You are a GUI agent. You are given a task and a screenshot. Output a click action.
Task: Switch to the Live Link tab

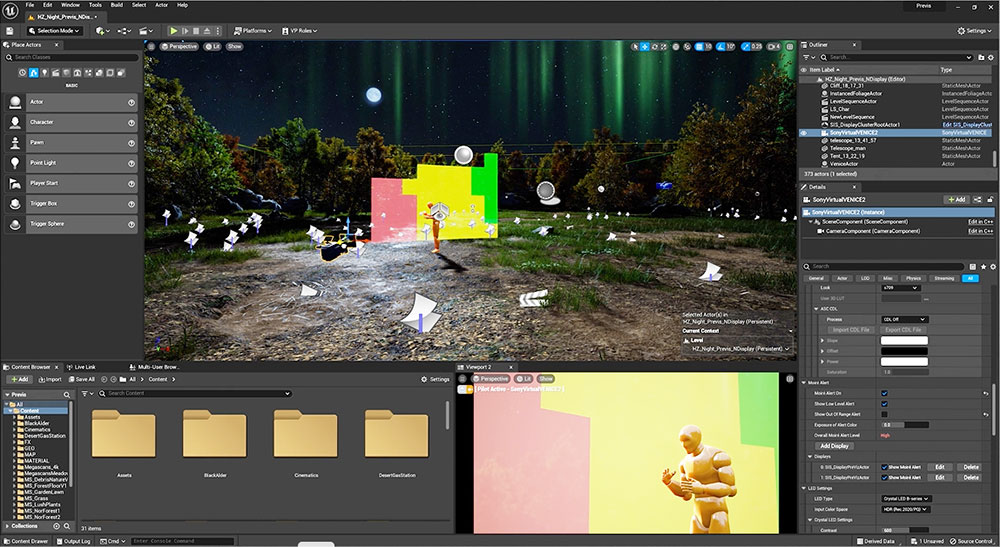[84, 367]
